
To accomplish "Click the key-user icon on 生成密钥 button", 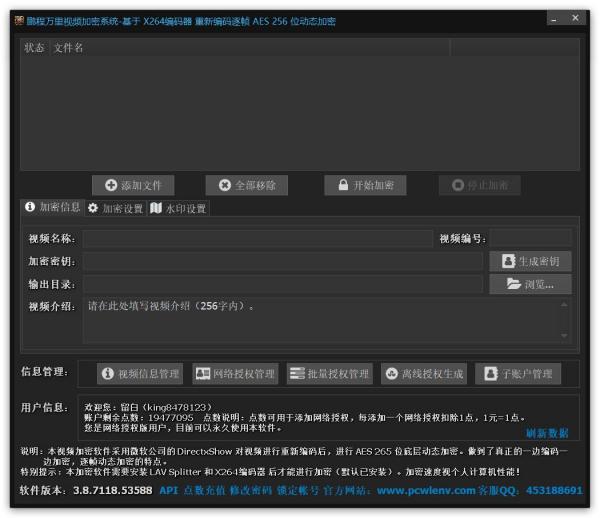I will (509, 261).
